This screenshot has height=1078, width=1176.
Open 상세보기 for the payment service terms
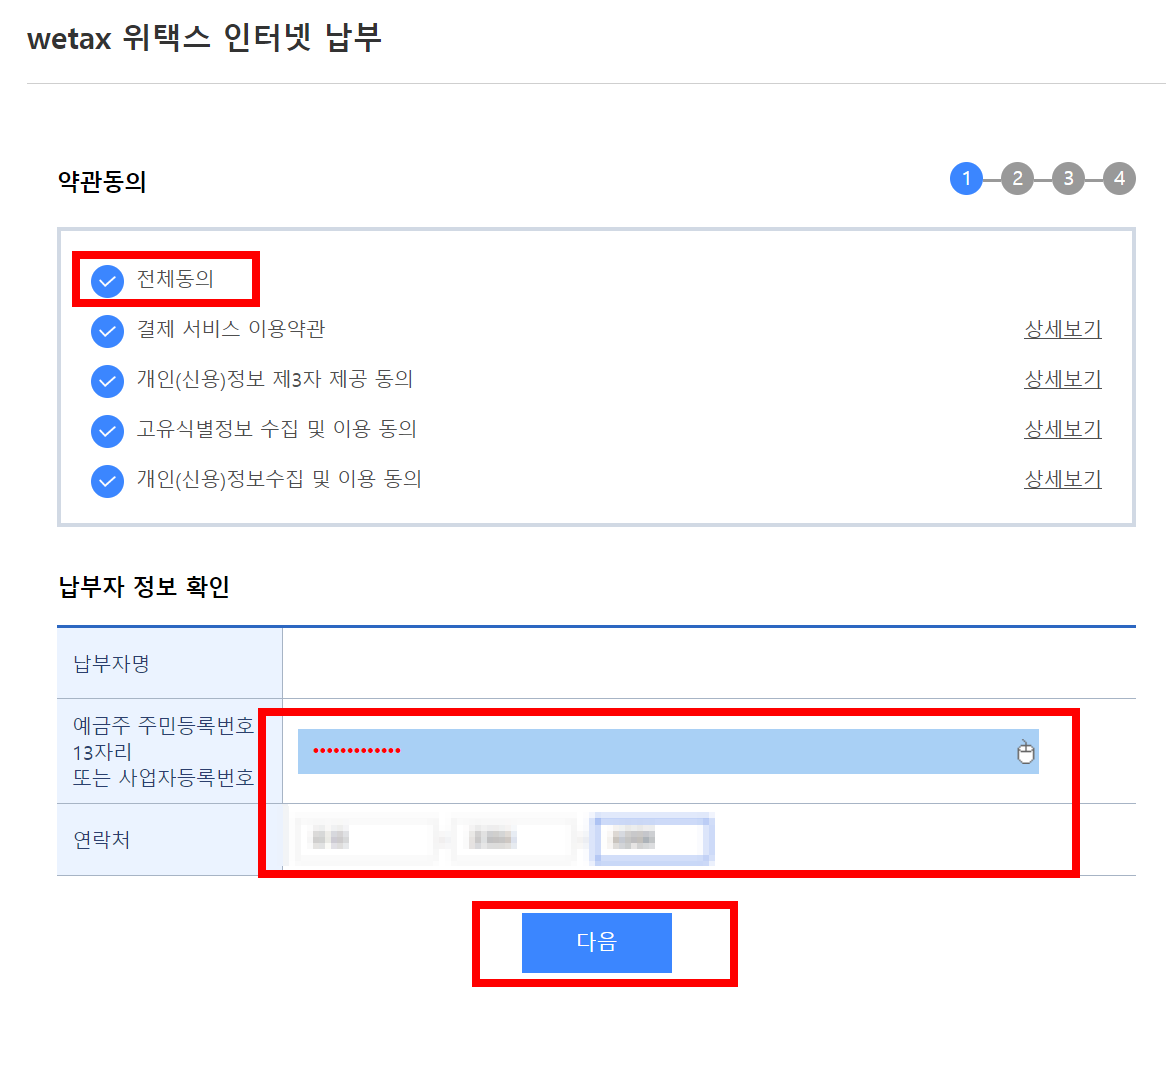pos(1062,330)
